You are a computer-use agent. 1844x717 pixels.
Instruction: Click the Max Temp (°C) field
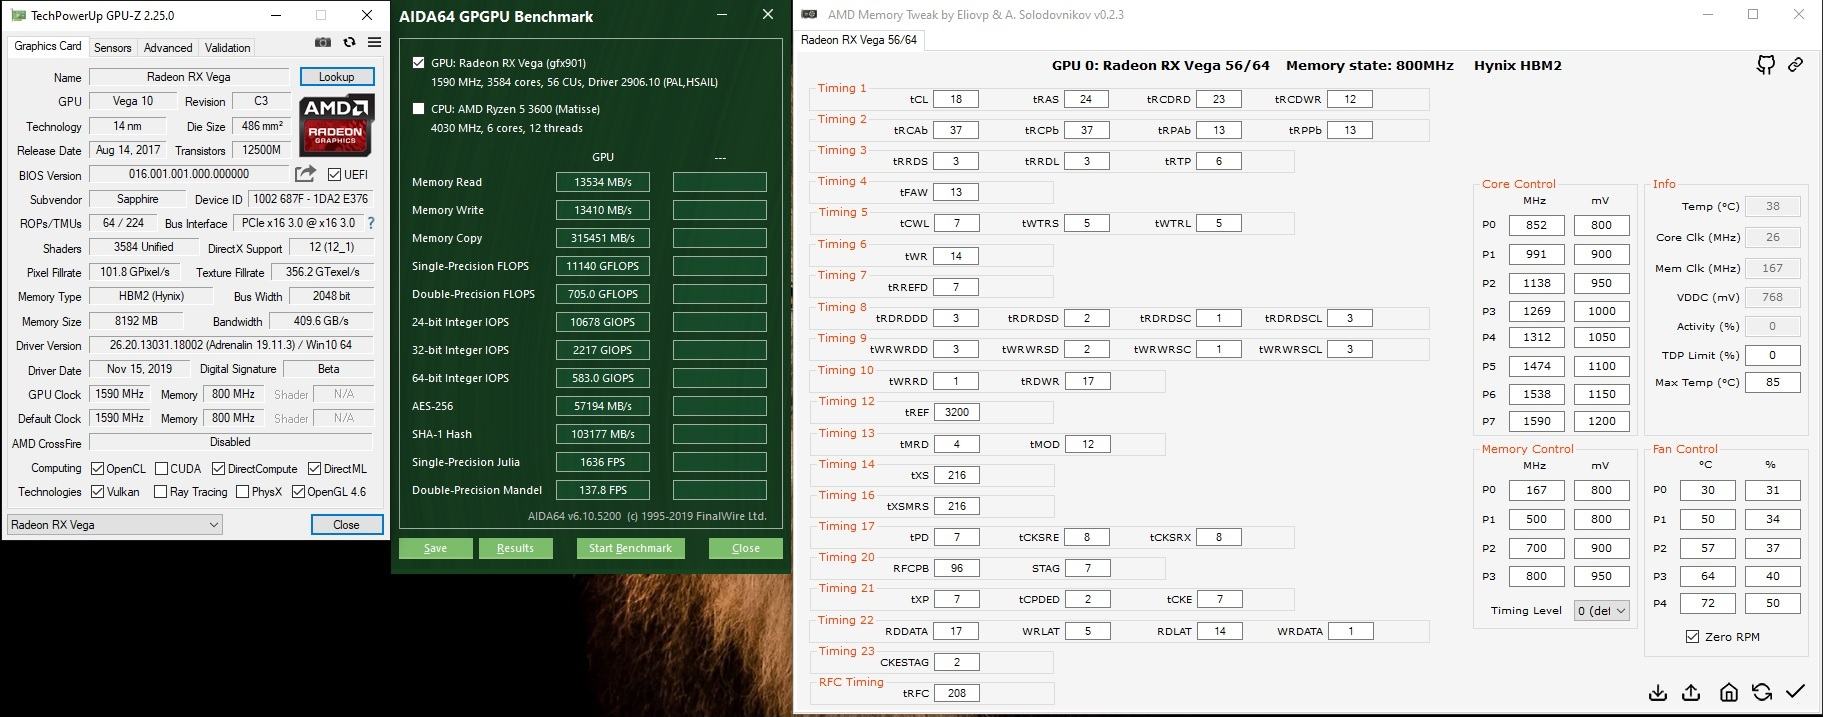(x=1772, y=382)
